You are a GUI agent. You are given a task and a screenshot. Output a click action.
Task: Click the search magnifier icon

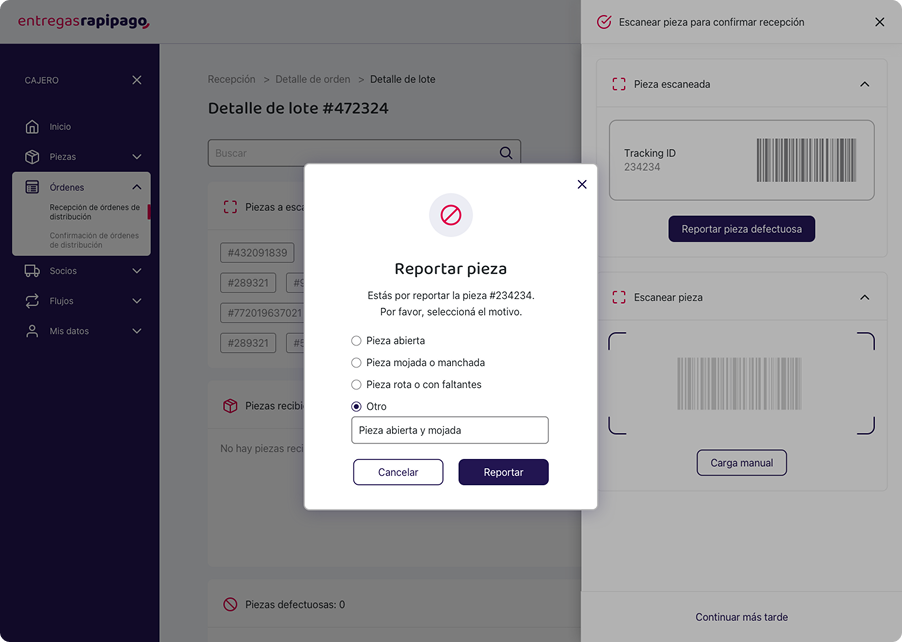tap(506, 153)
